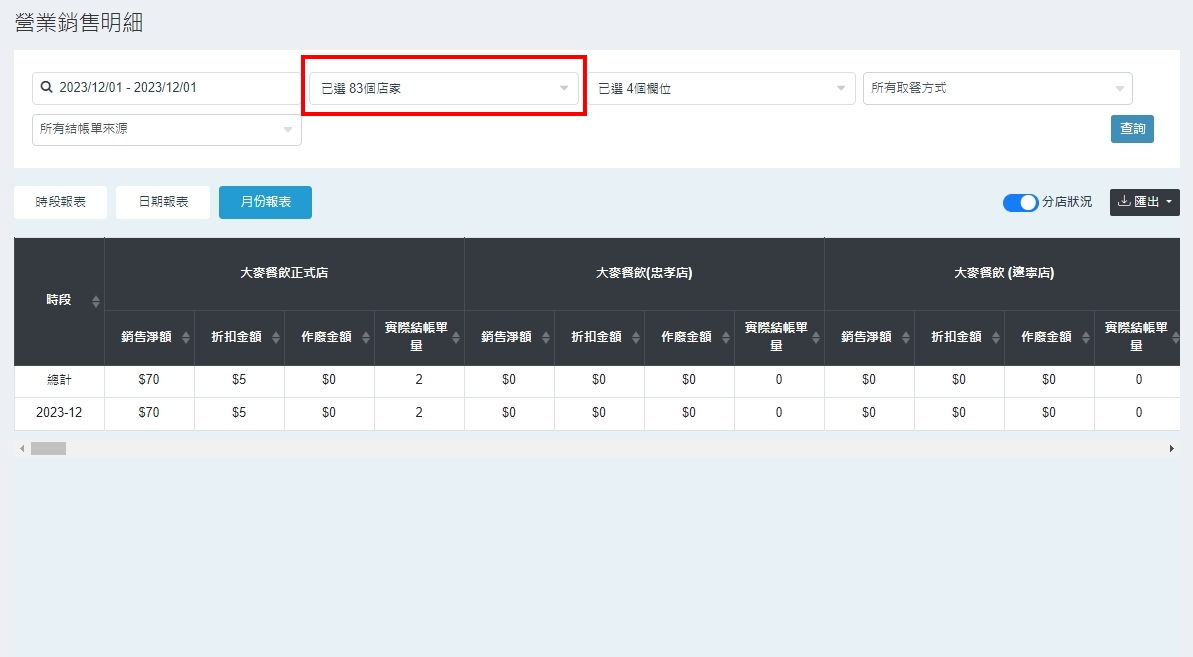Open the 匯出 export menu button
The width and height of the screenshot is (1193, 657).
coord(1144,202)
